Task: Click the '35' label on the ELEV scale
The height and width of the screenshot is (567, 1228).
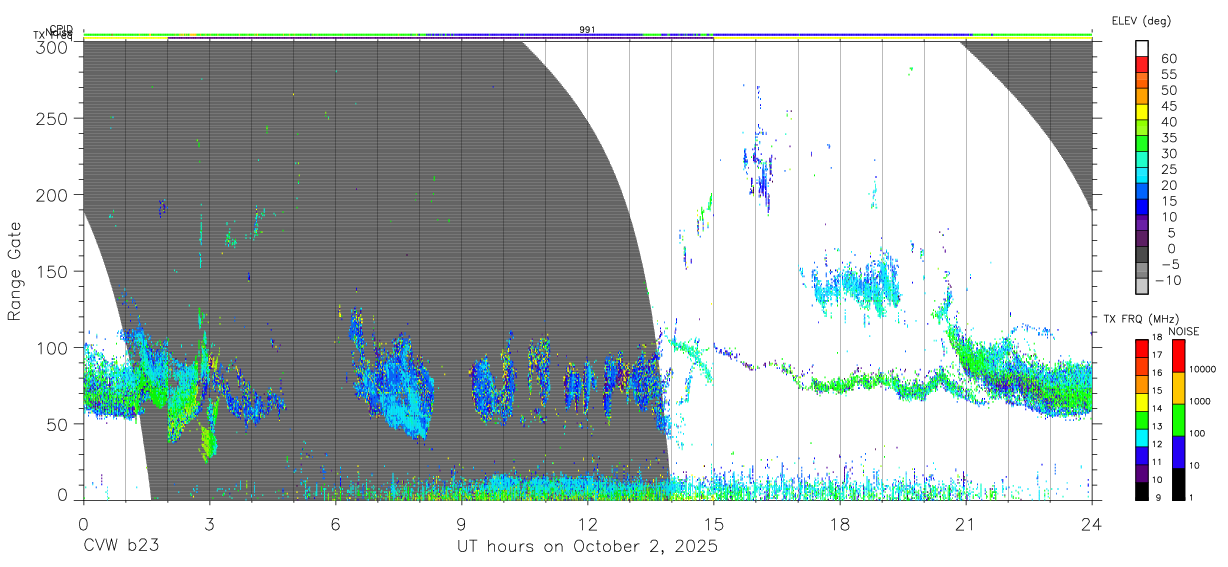Action: (x=1168, y=138)
